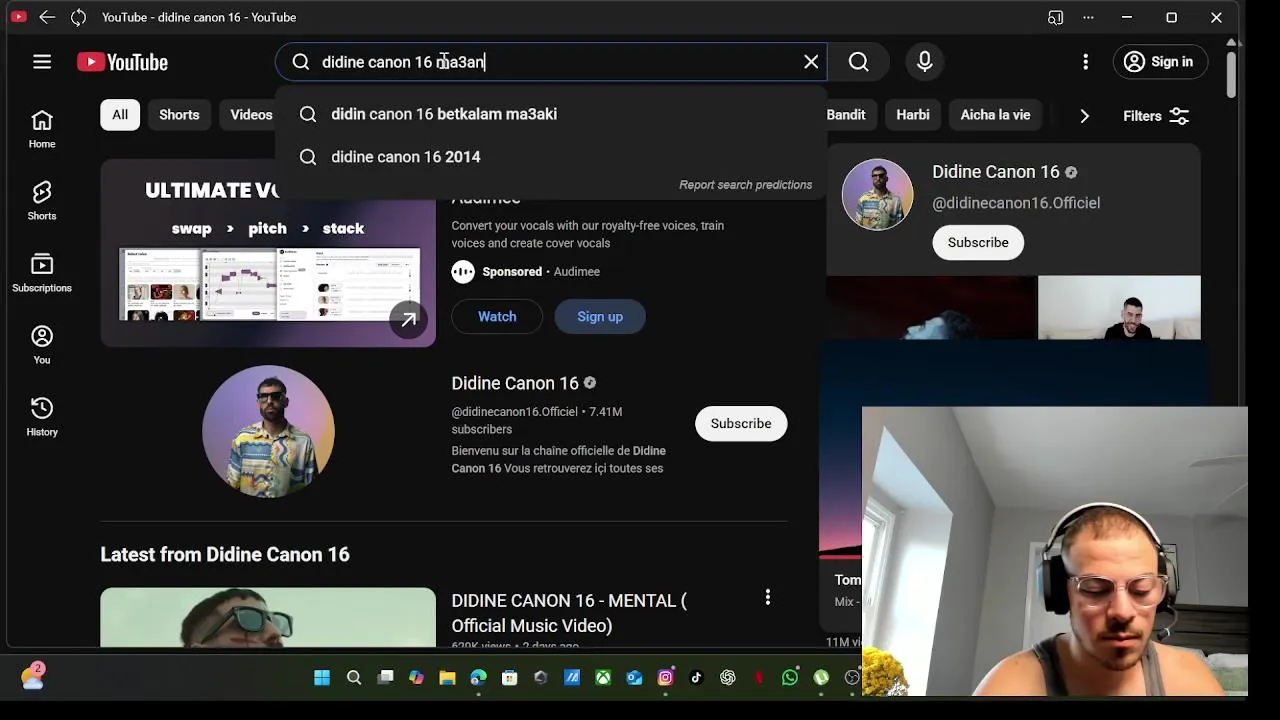Open Instagram from taskbar

[x=666, y=678]
